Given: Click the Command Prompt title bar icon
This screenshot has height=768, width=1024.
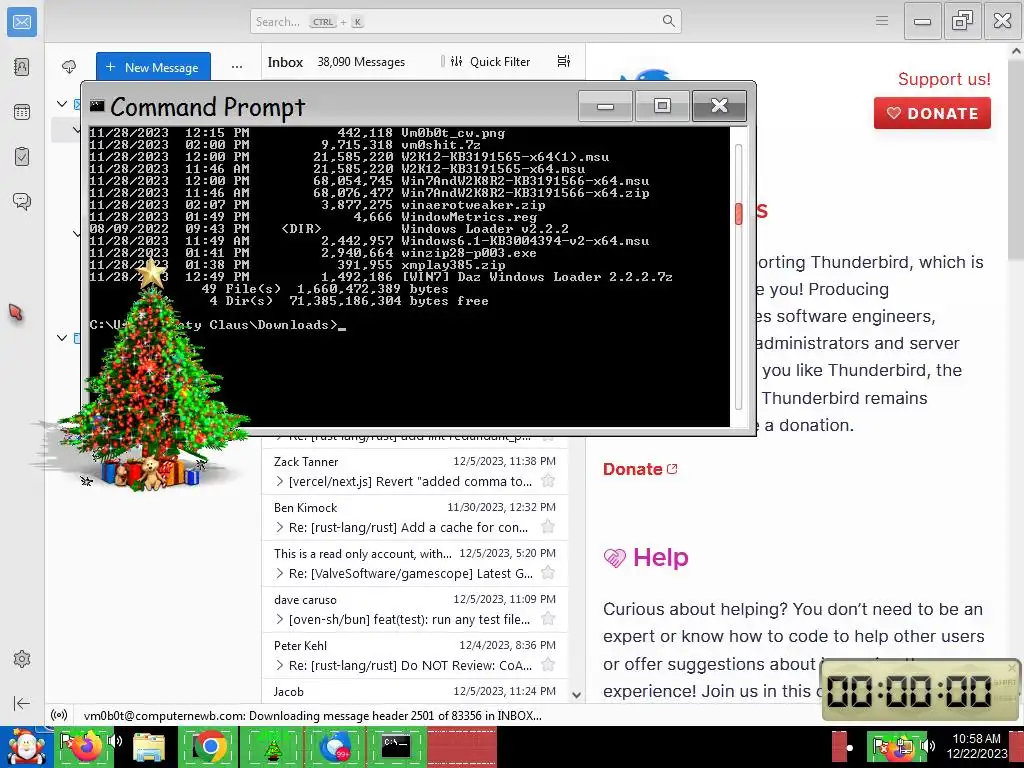Looking at the screenshot, I should coord(97,105).
